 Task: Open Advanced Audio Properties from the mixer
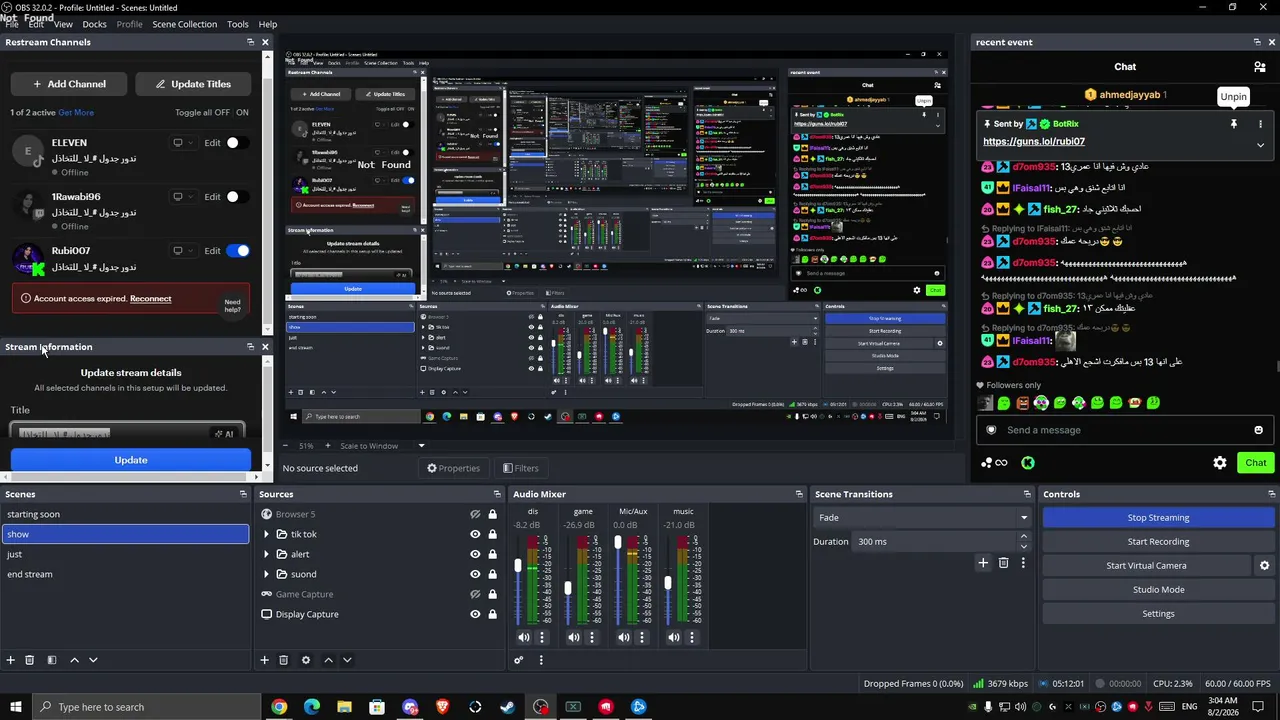click(x=518, y=660)
